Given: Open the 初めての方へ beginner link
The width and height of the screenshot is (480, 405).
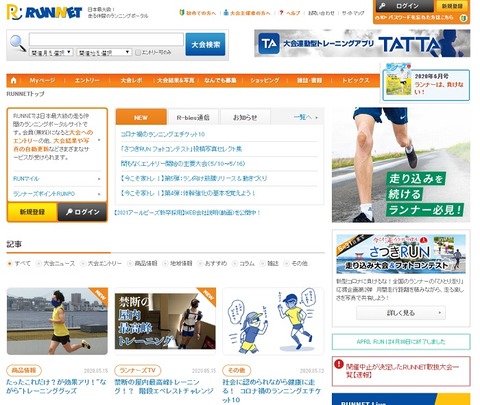Looking at the screenshot, I should click(x=198, y=13).
